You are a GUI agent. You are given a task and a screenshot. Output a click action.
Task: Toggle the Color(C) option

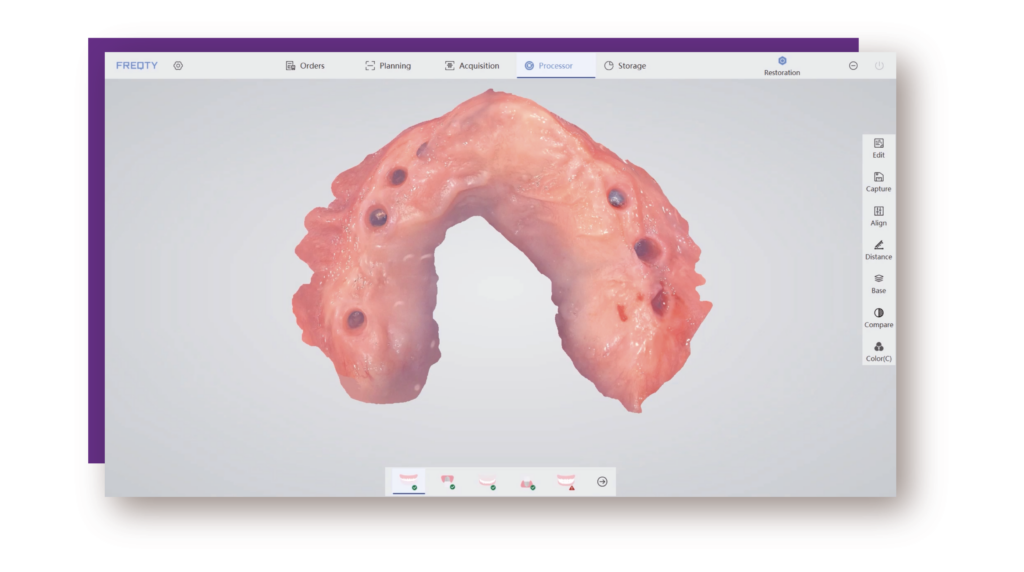(x=878, y=352)
